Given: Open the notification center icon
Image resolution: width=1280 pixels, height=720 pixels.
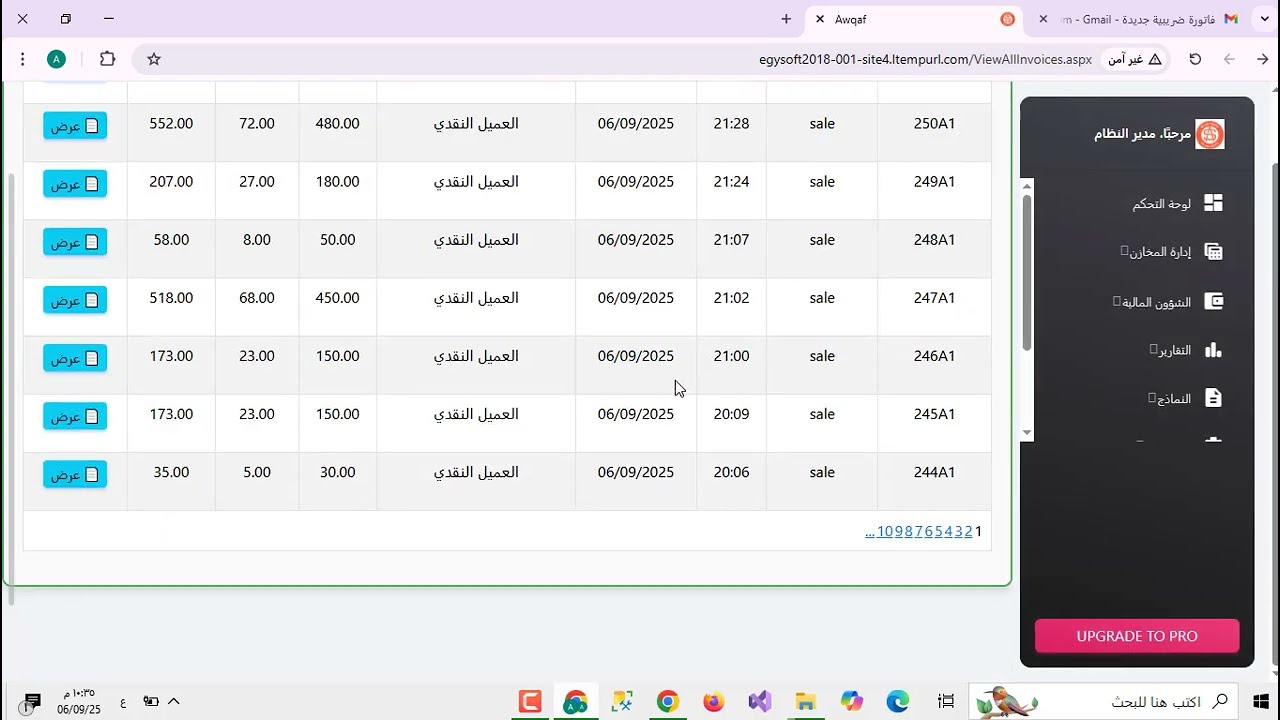Looking at the screenshot, I should click(31, 702).
